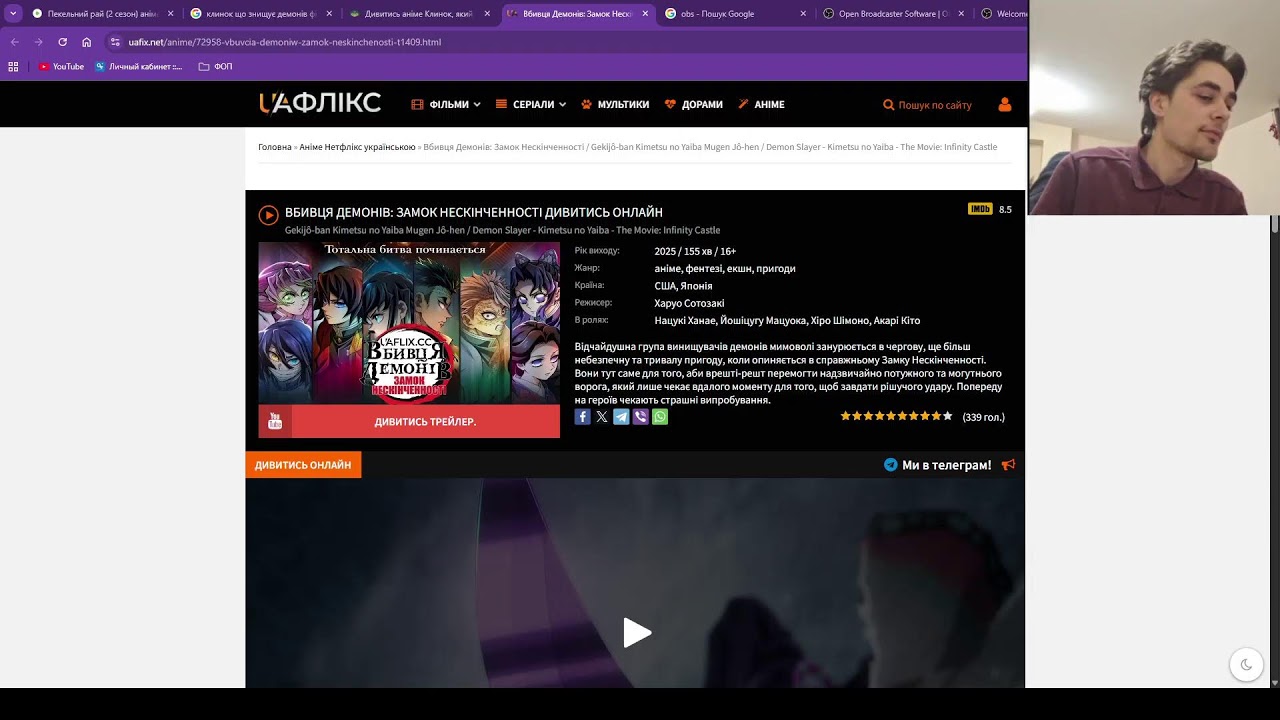Click the address bar URL

(x=285, y=42)
